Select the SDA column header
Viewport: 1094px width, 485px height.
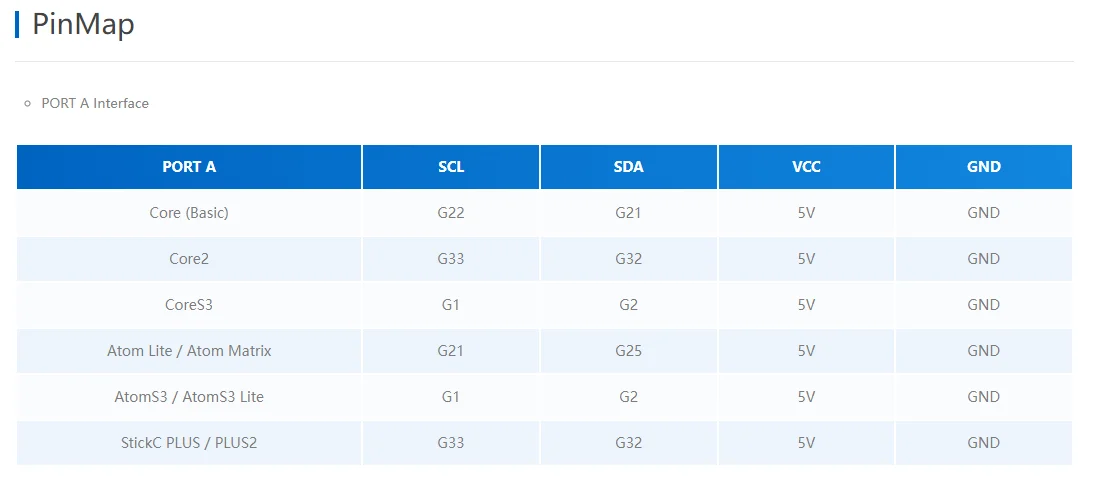[x=628, y=167]
